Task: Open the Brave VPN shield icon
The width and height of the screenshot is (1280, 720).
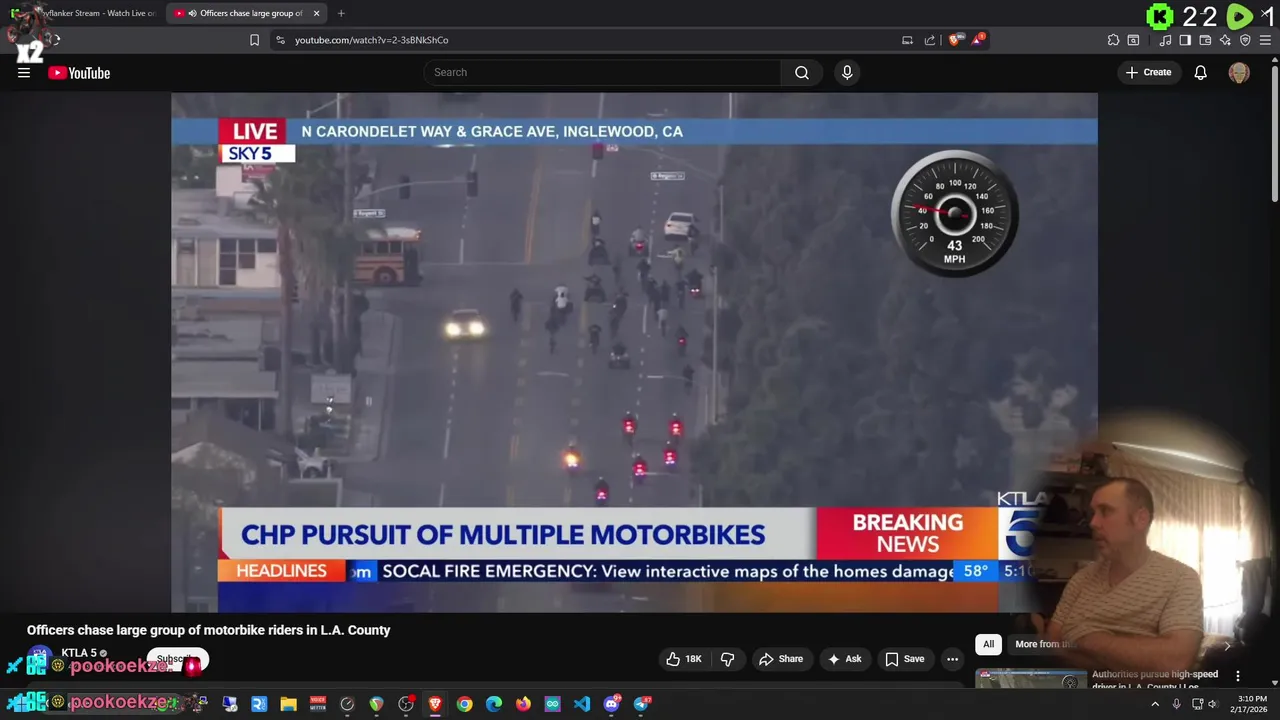Action: click(1245, 40)
